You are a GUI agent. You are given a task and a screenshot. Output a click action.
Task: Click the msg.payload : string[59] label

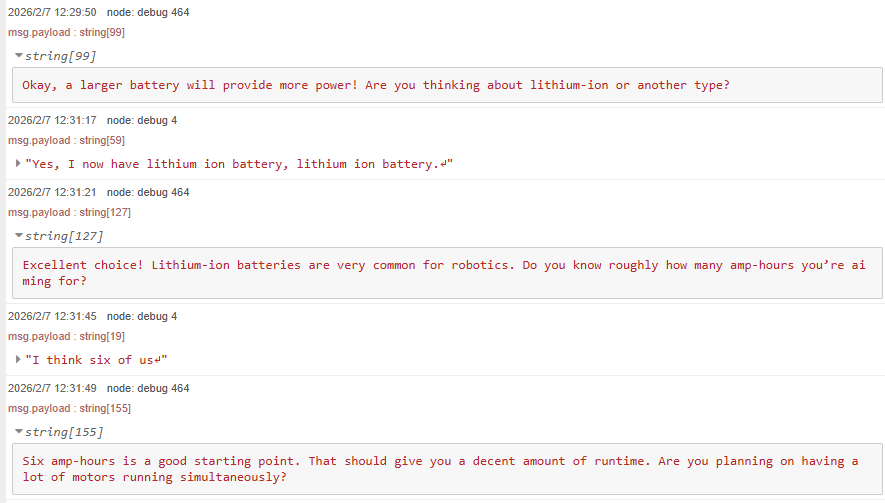click(66, 140)
